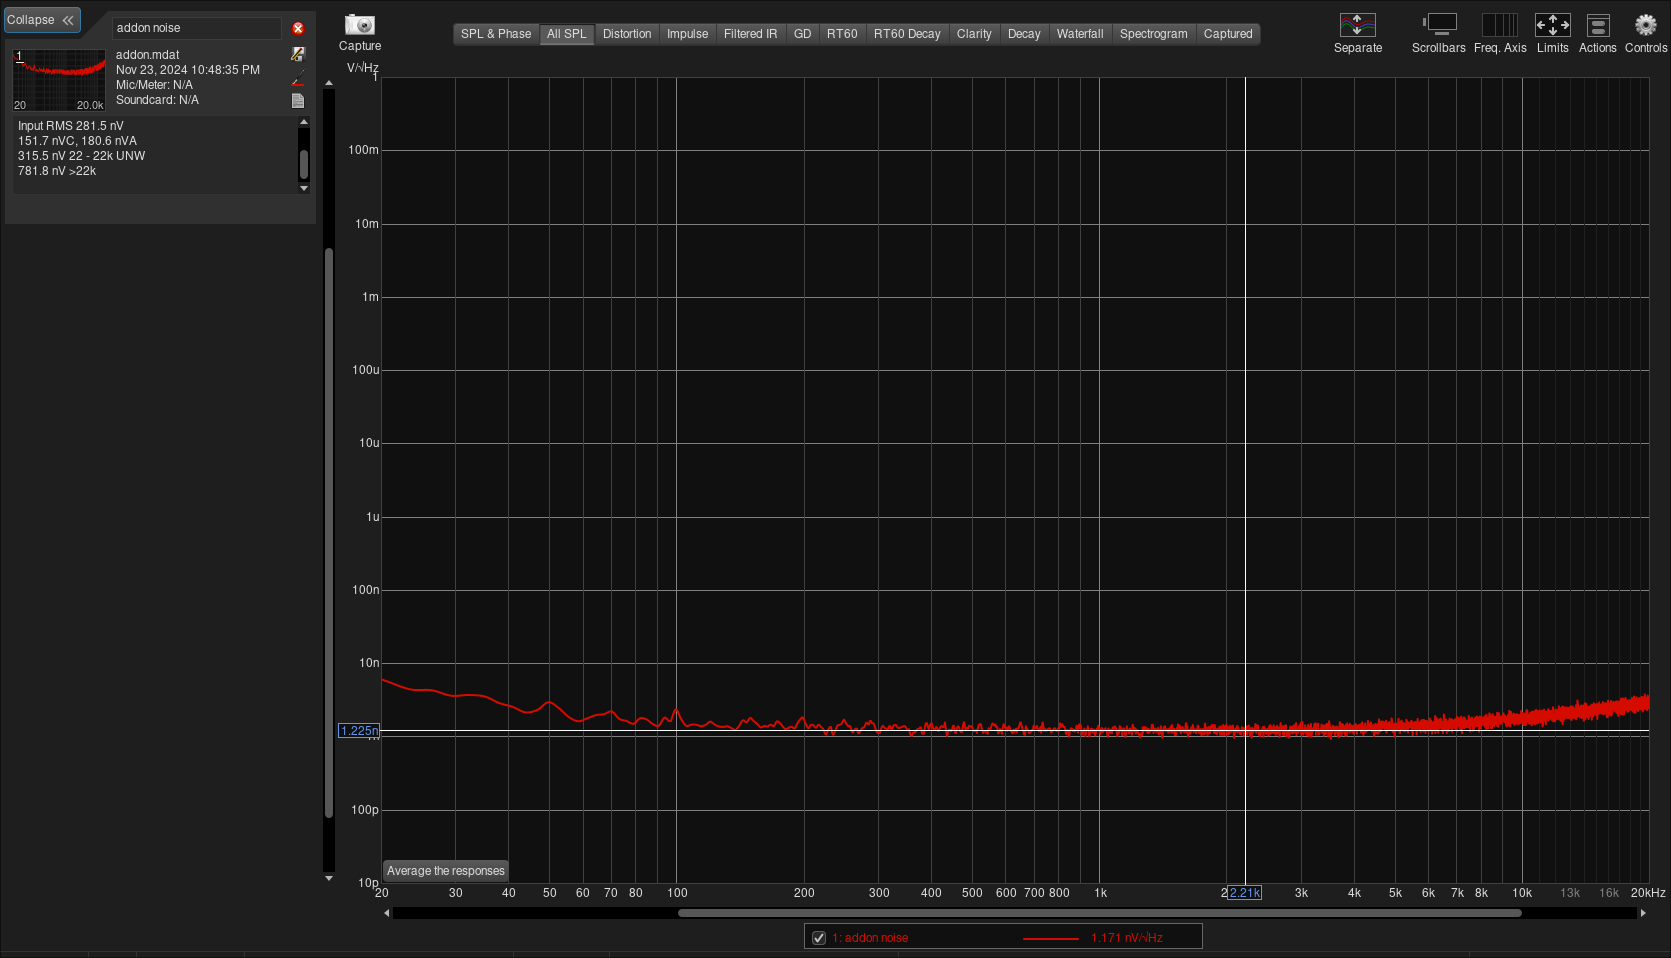Click notes box scroll down arrow
This screenshot has height=958, width=1671.
tap(304, 188)
